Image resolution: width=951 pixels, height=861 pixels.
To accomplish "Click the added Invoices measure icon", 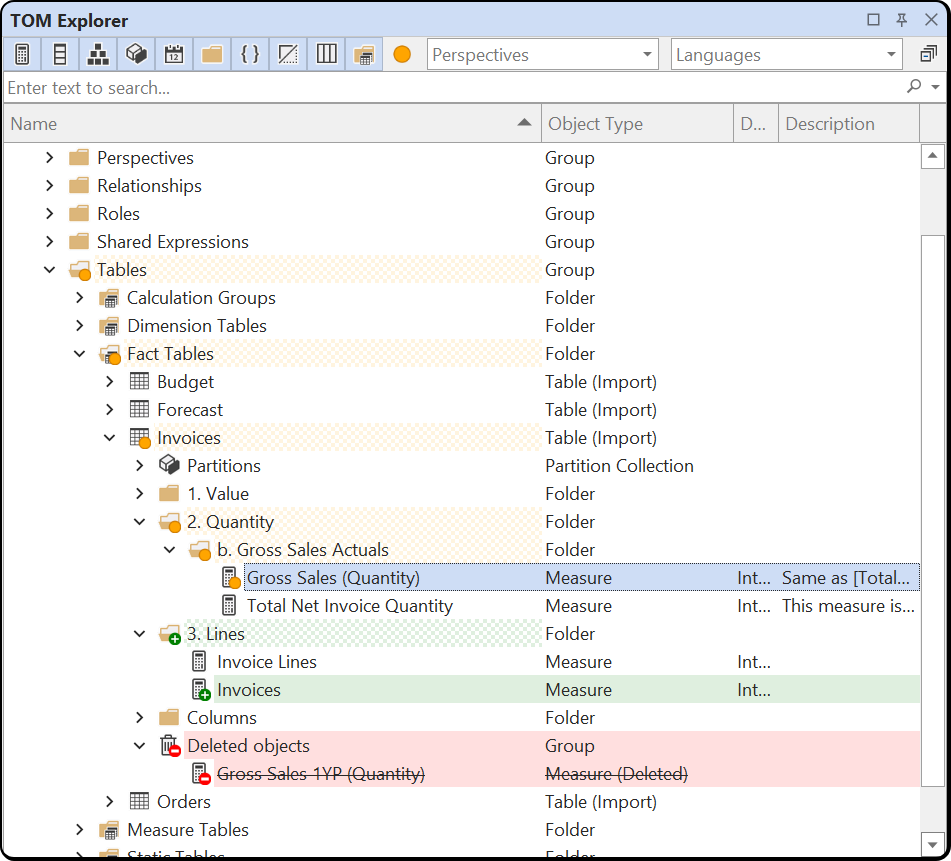I will point(201,690).
